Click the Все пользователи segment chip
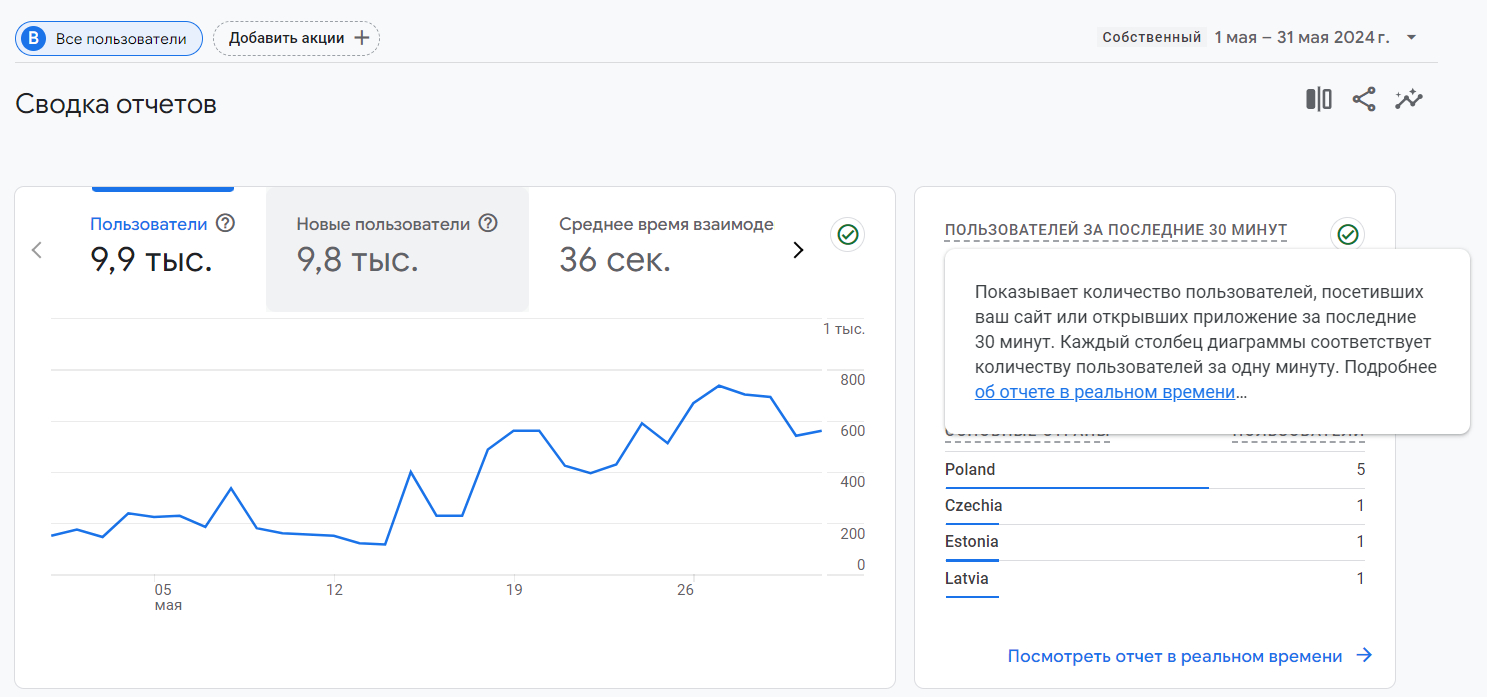 (109, 39)
